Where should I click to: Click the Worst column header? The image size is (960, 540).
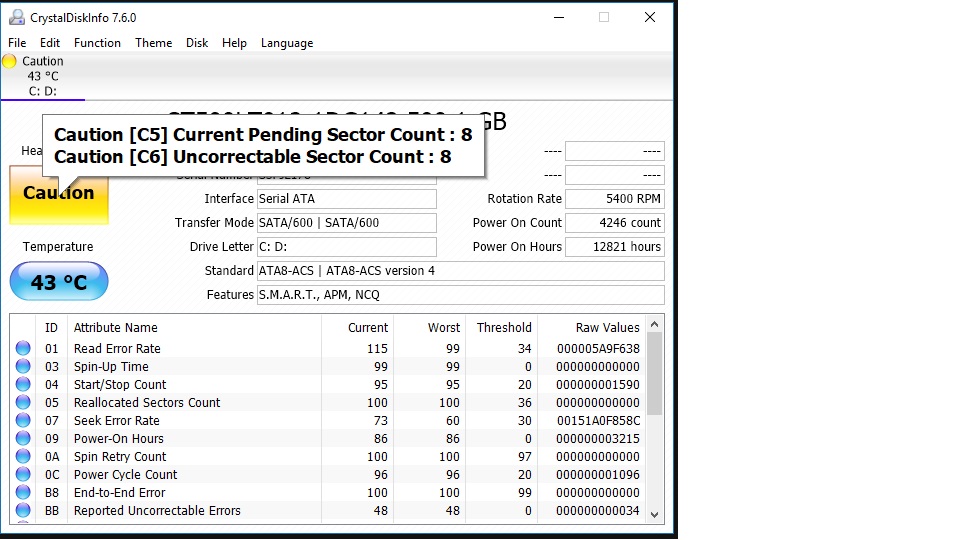point(429,328)
